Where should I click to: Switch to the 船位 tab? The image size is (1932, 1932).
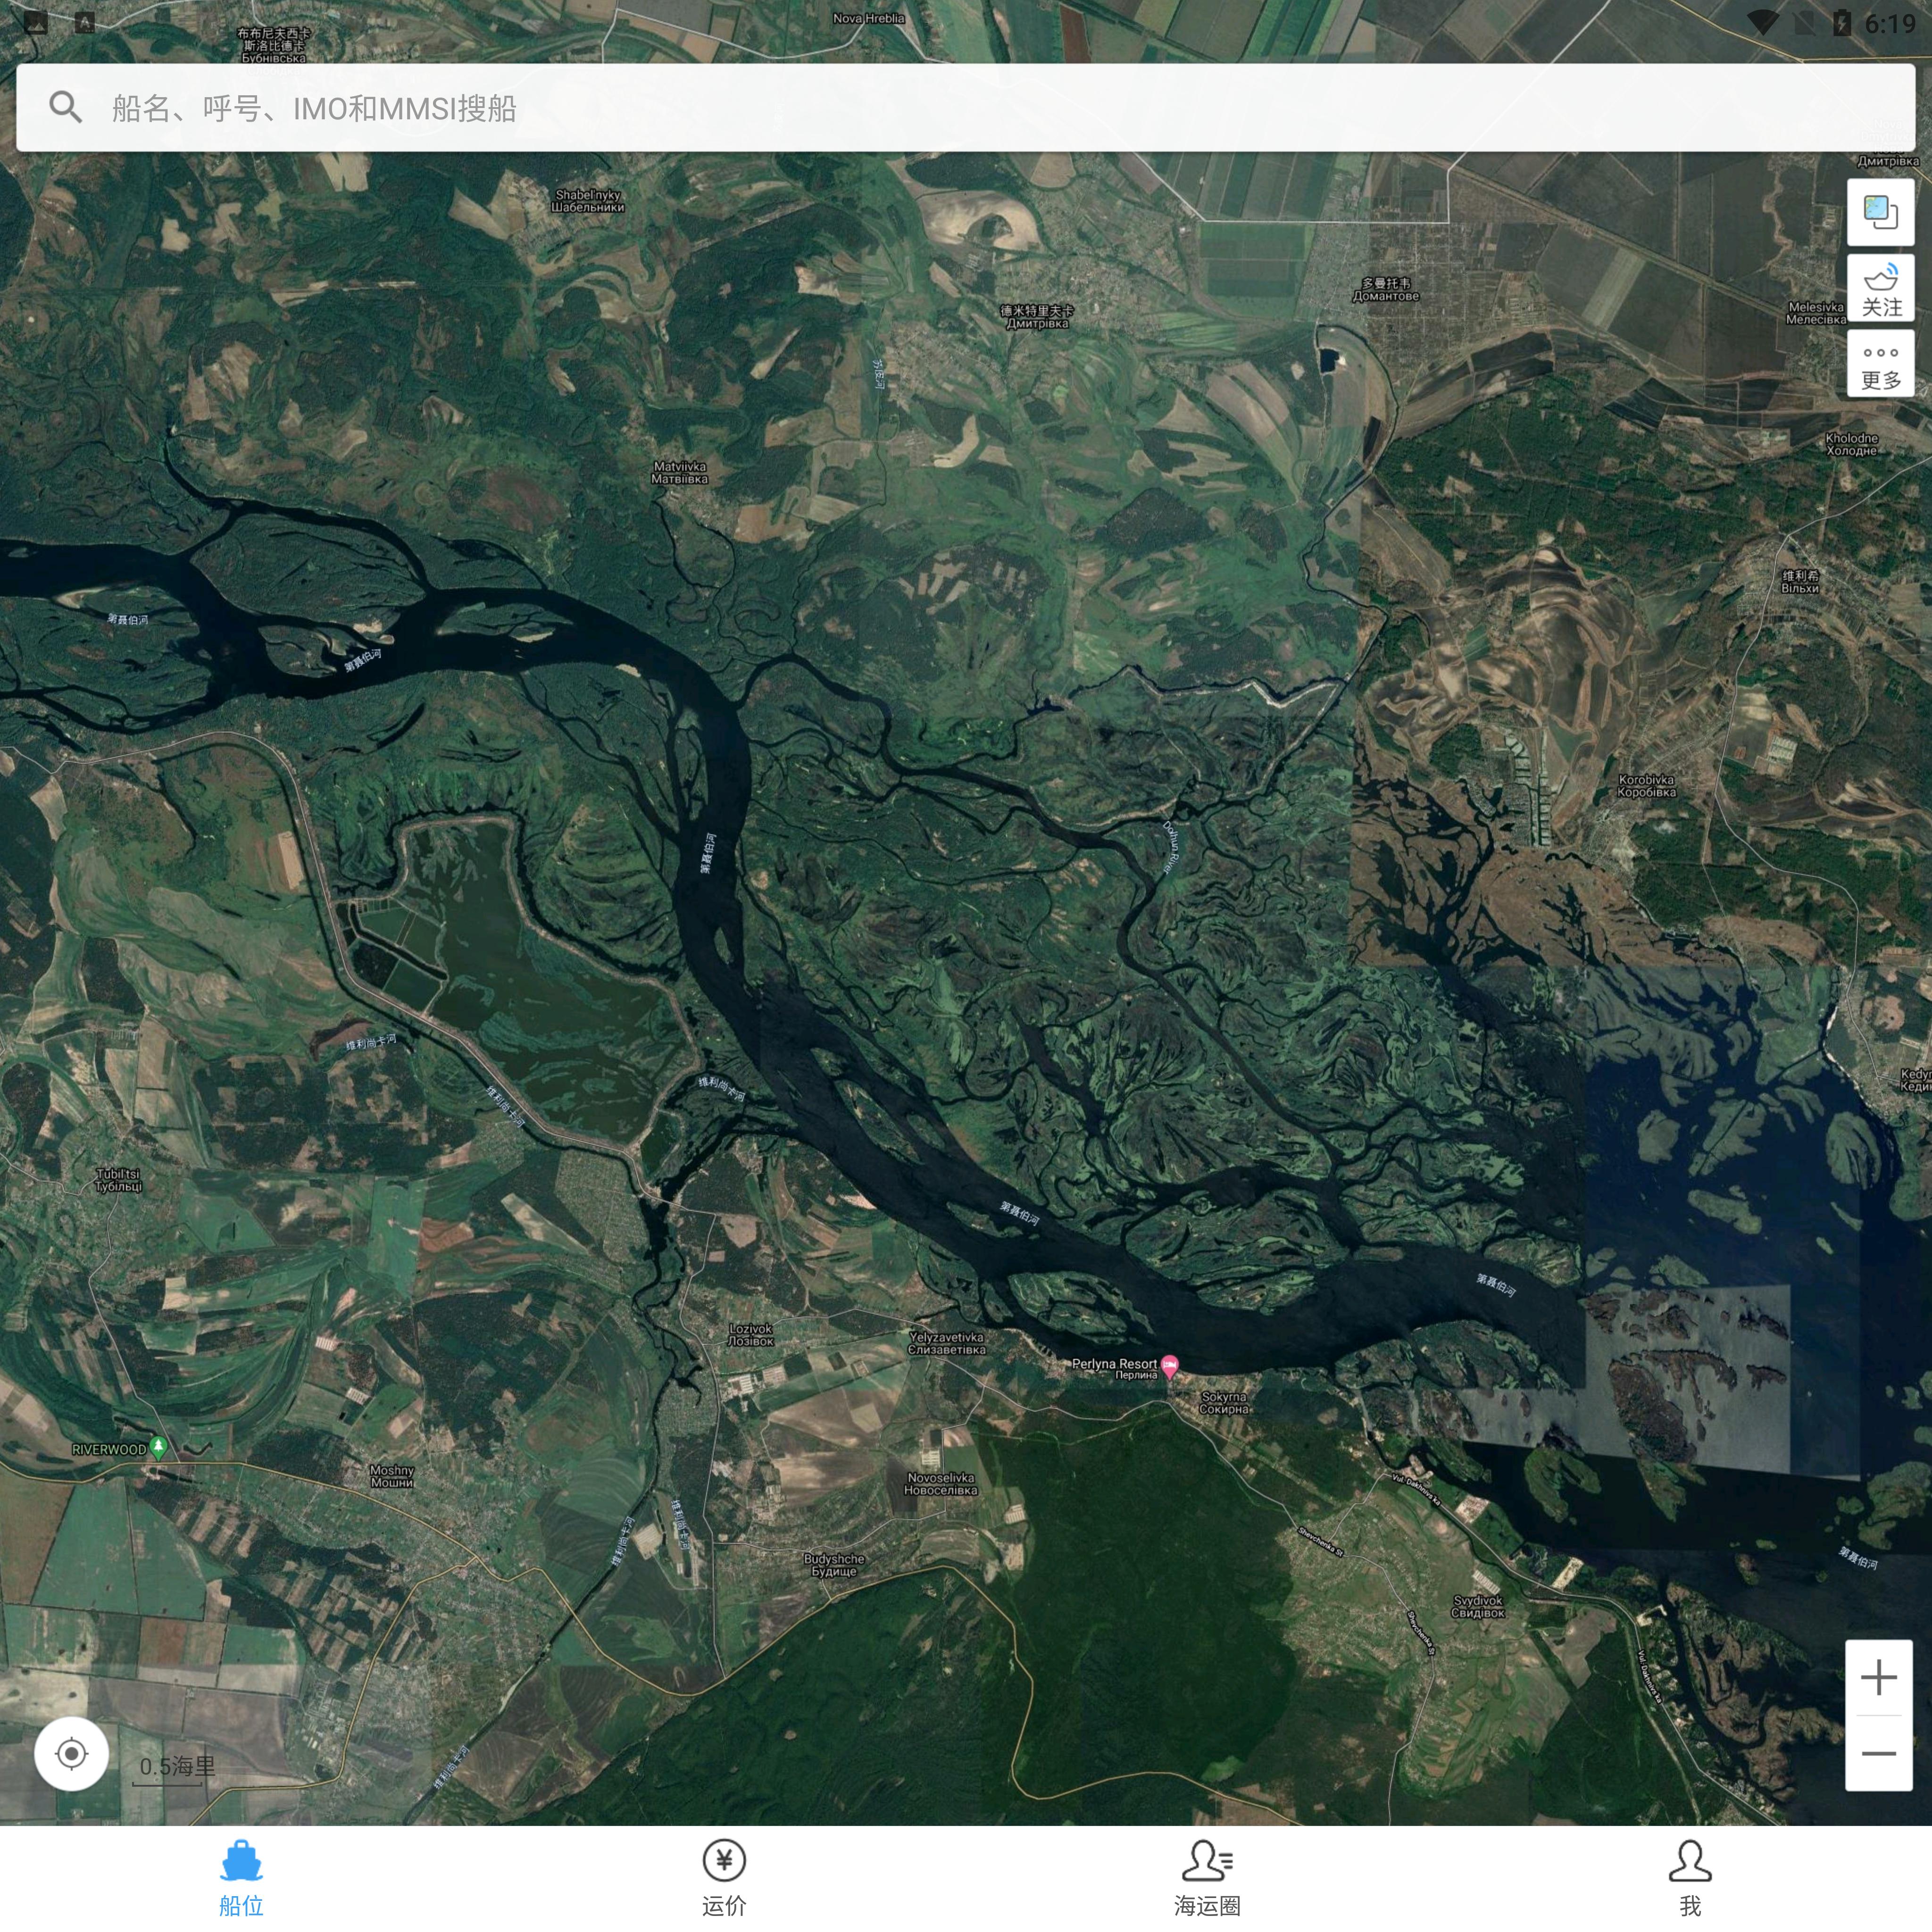coord(241,1878)
